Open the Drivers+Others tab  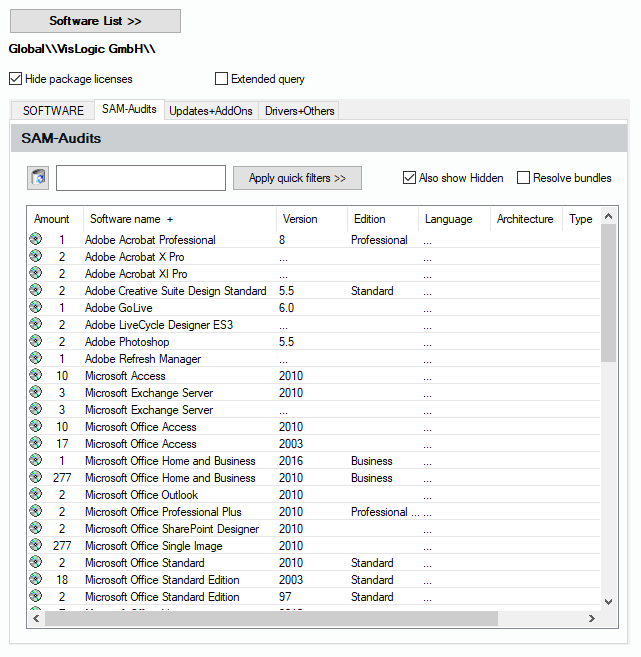[299, 111]
